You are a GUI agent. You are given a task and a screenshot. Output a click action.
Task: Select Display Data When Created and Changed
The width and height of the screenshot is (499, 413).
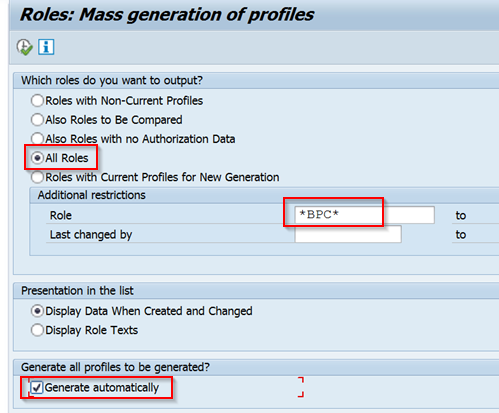[37, 311]
